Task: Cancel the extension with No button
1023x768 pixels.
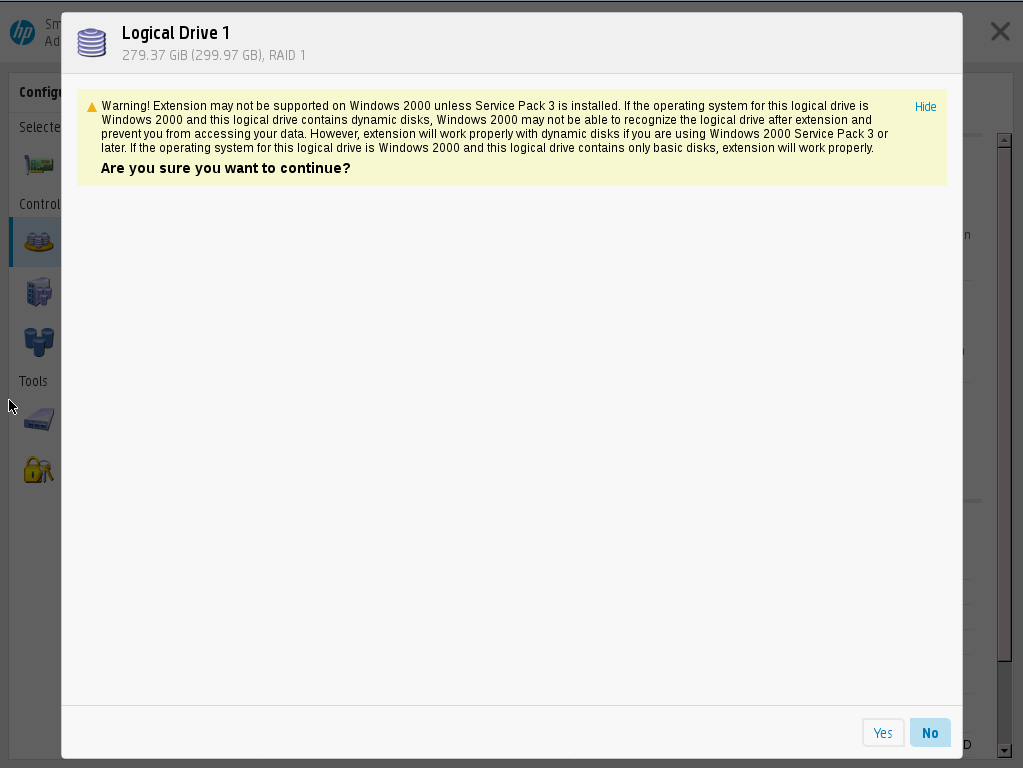Action: pos(930,733)
